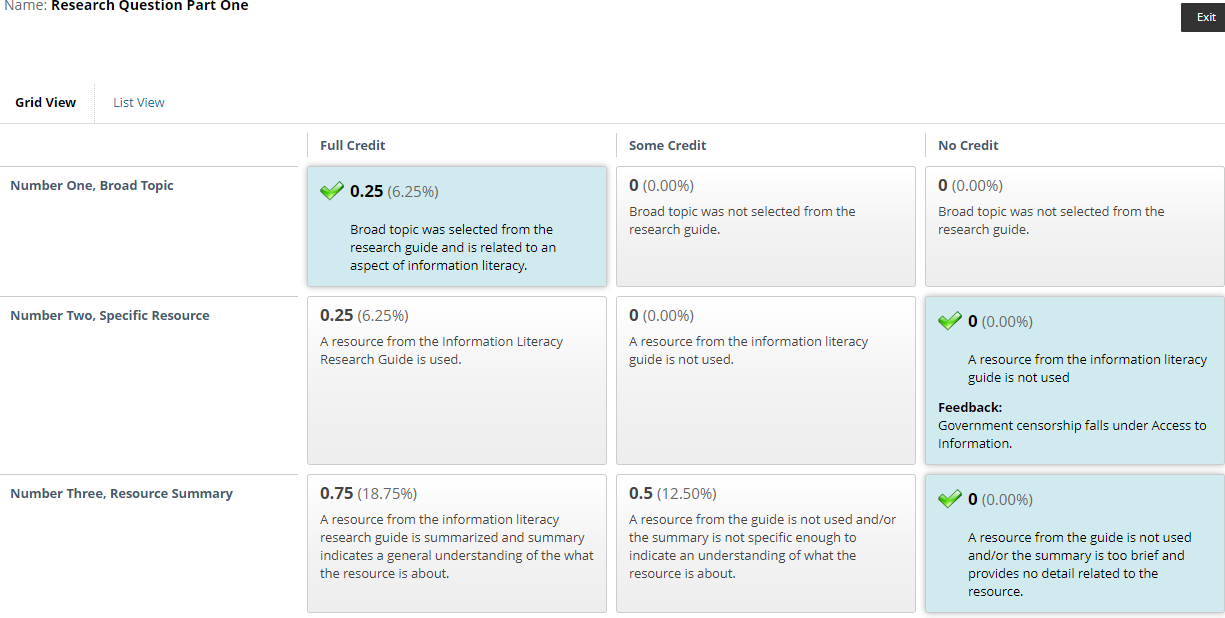
Task: Select Some Credit cell for Number One, Broad Topic
Action: click(x=766, y=226)
